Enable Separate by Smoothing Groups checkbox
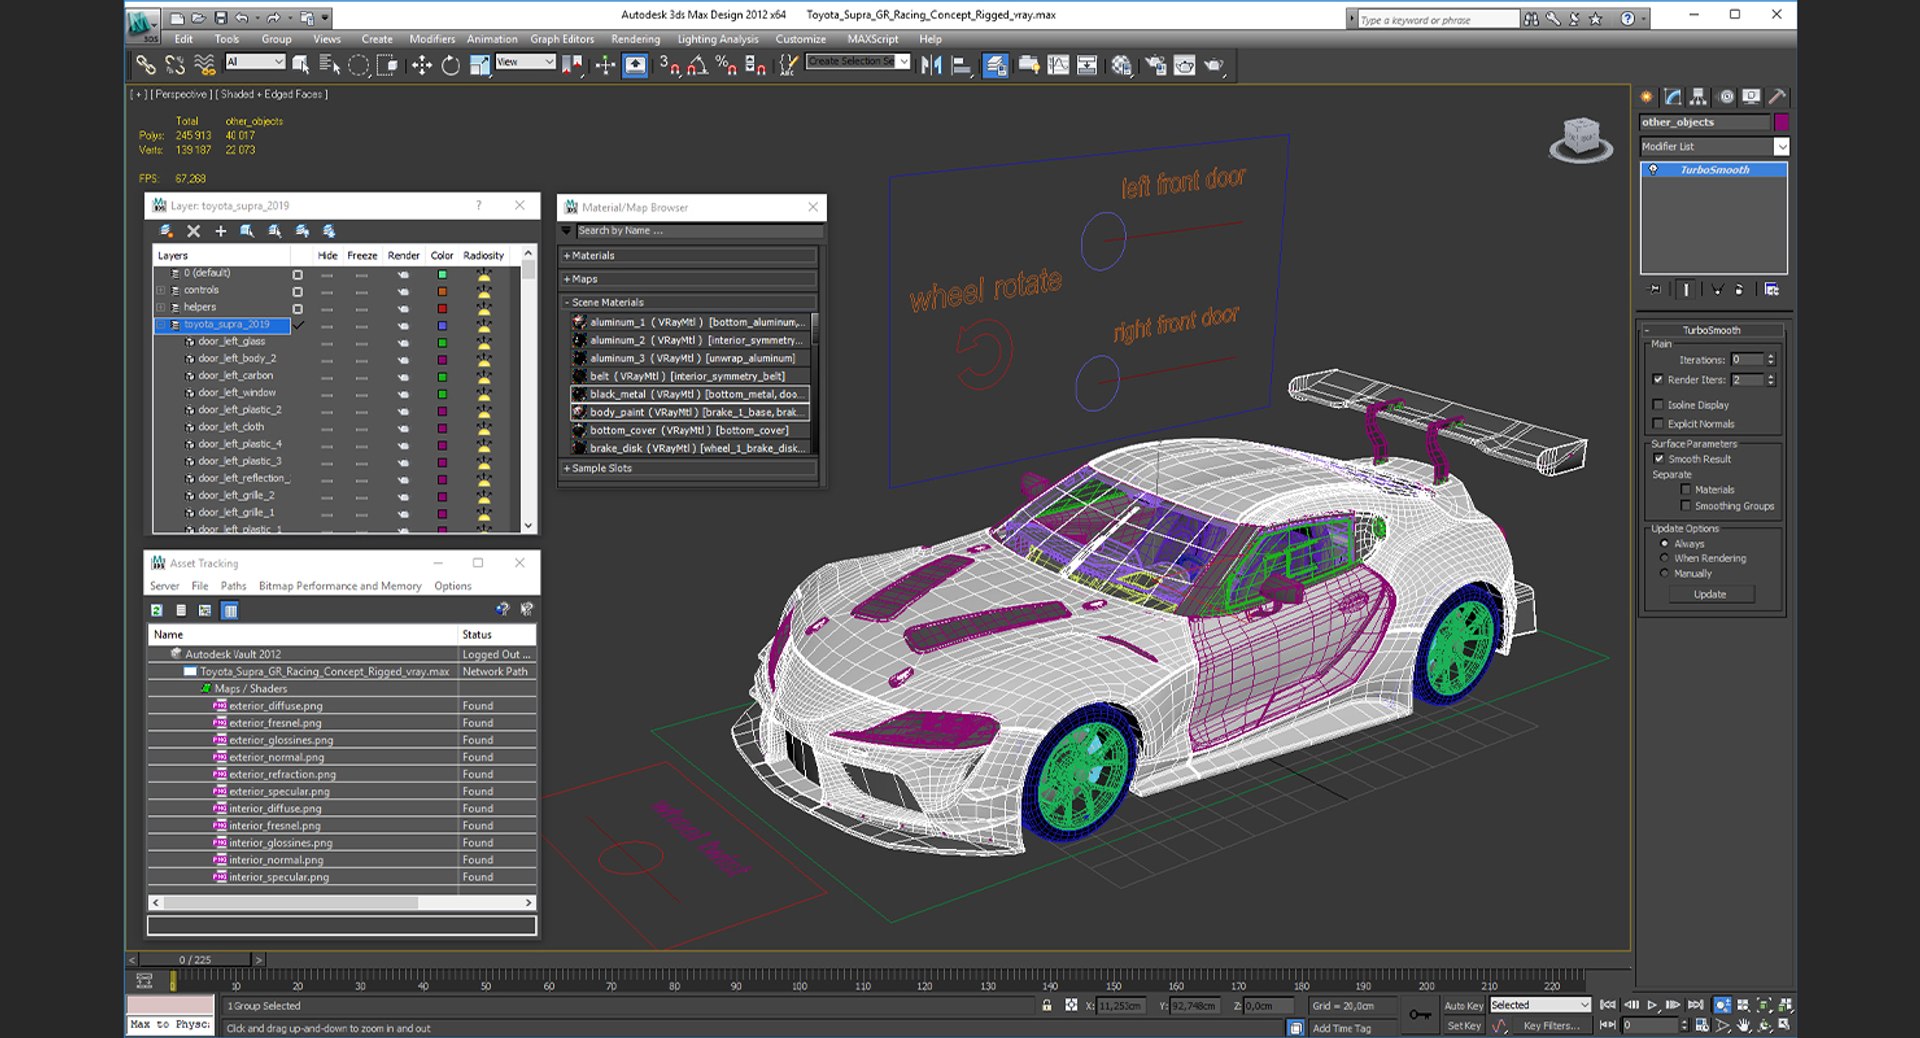 [1686, 506]
